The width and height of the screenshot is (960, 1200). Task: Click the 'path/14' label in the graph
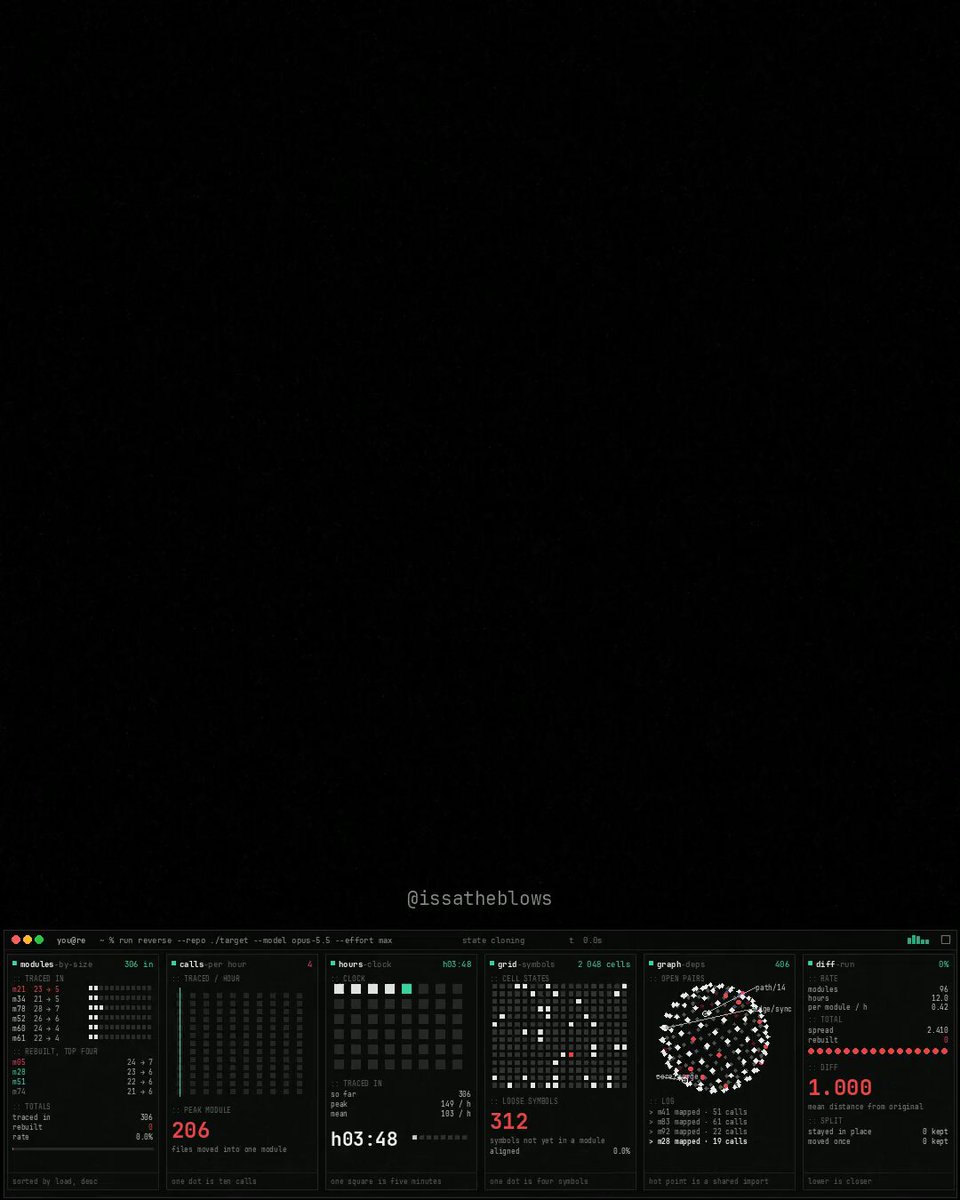(772, 988)
